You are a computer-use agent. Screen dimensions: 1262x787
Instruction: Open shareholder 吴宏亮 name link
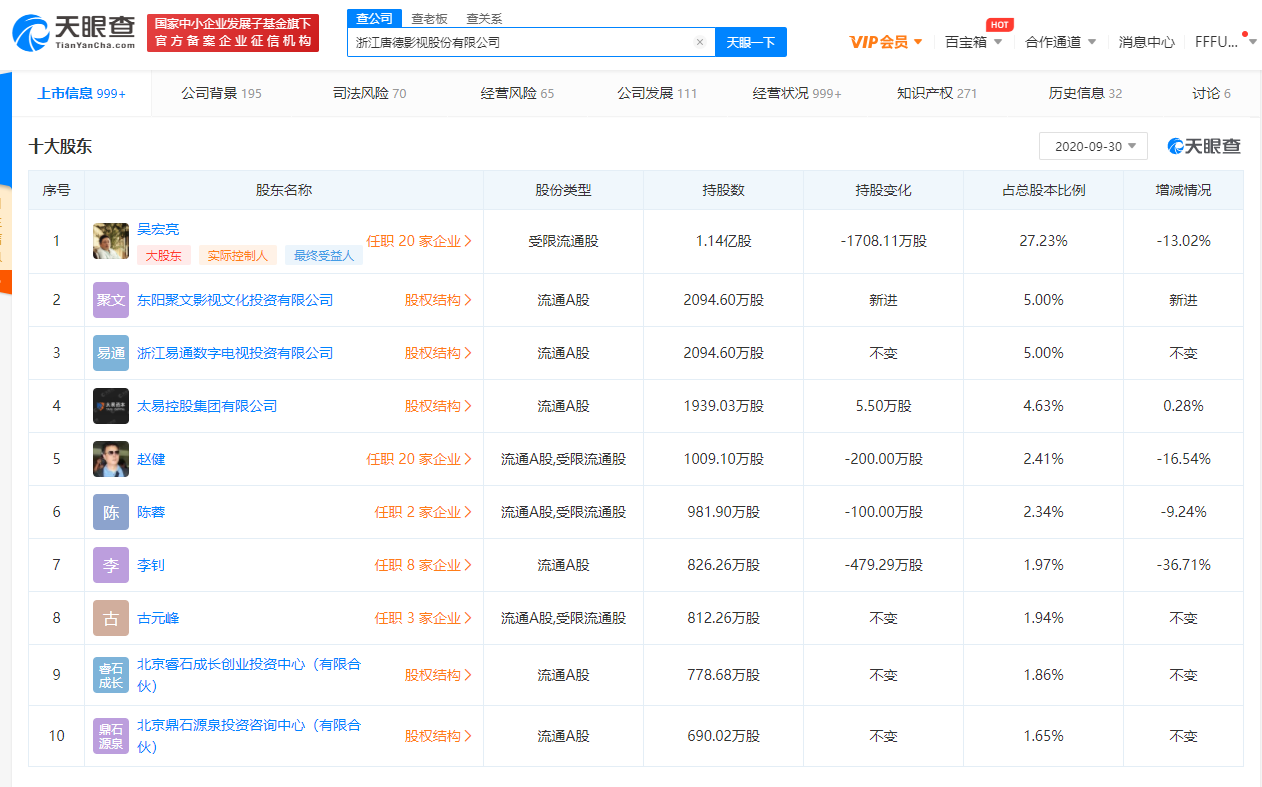(x=158, y=229)
